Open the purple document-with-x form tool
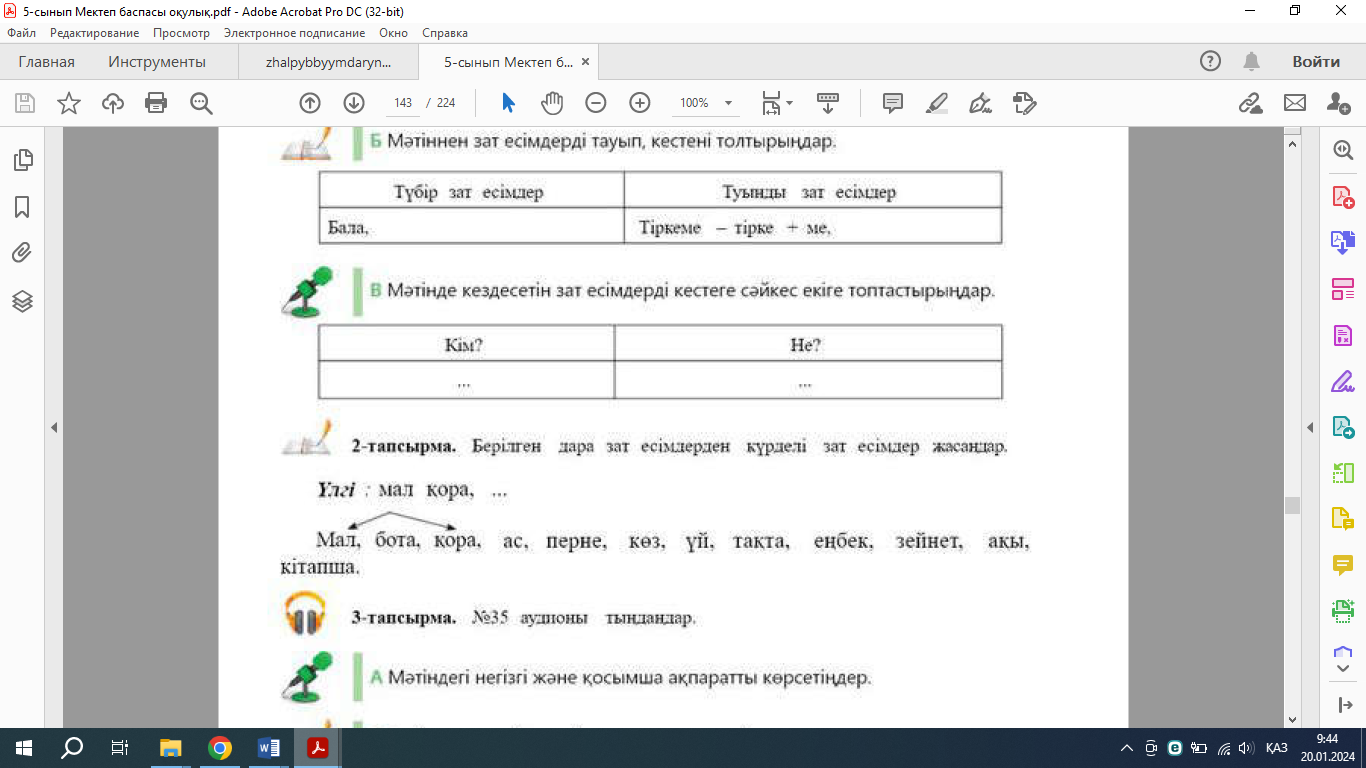The width and height of the screenshot is (1366, 768). pos(1342,335)
